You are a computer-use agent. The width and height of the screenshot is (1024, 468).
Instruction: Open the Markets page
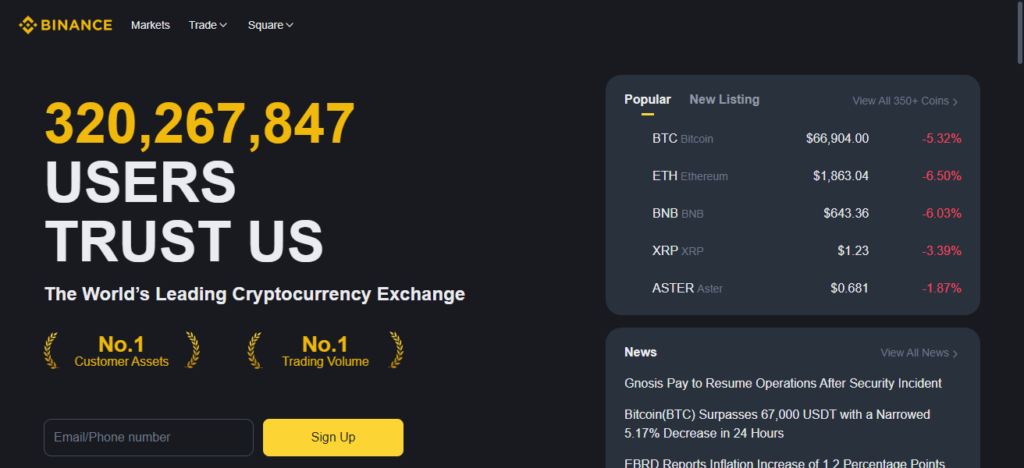coord(150,25)
